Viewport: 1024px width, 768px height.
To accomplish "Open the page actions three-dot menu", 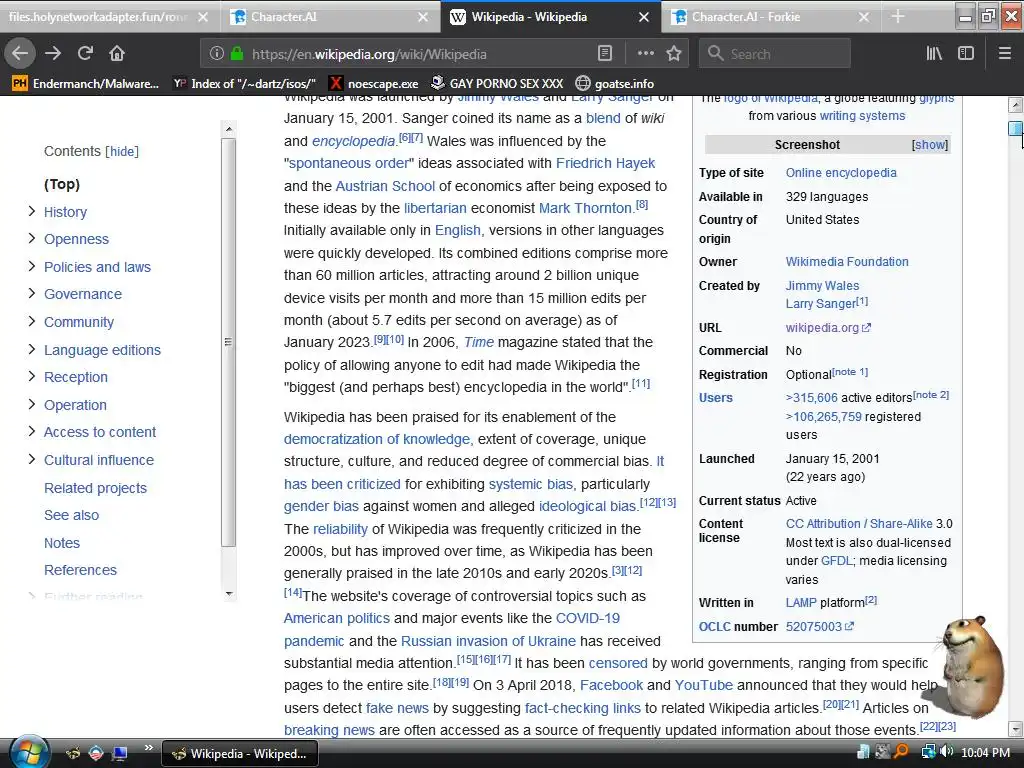I will 645,54.
